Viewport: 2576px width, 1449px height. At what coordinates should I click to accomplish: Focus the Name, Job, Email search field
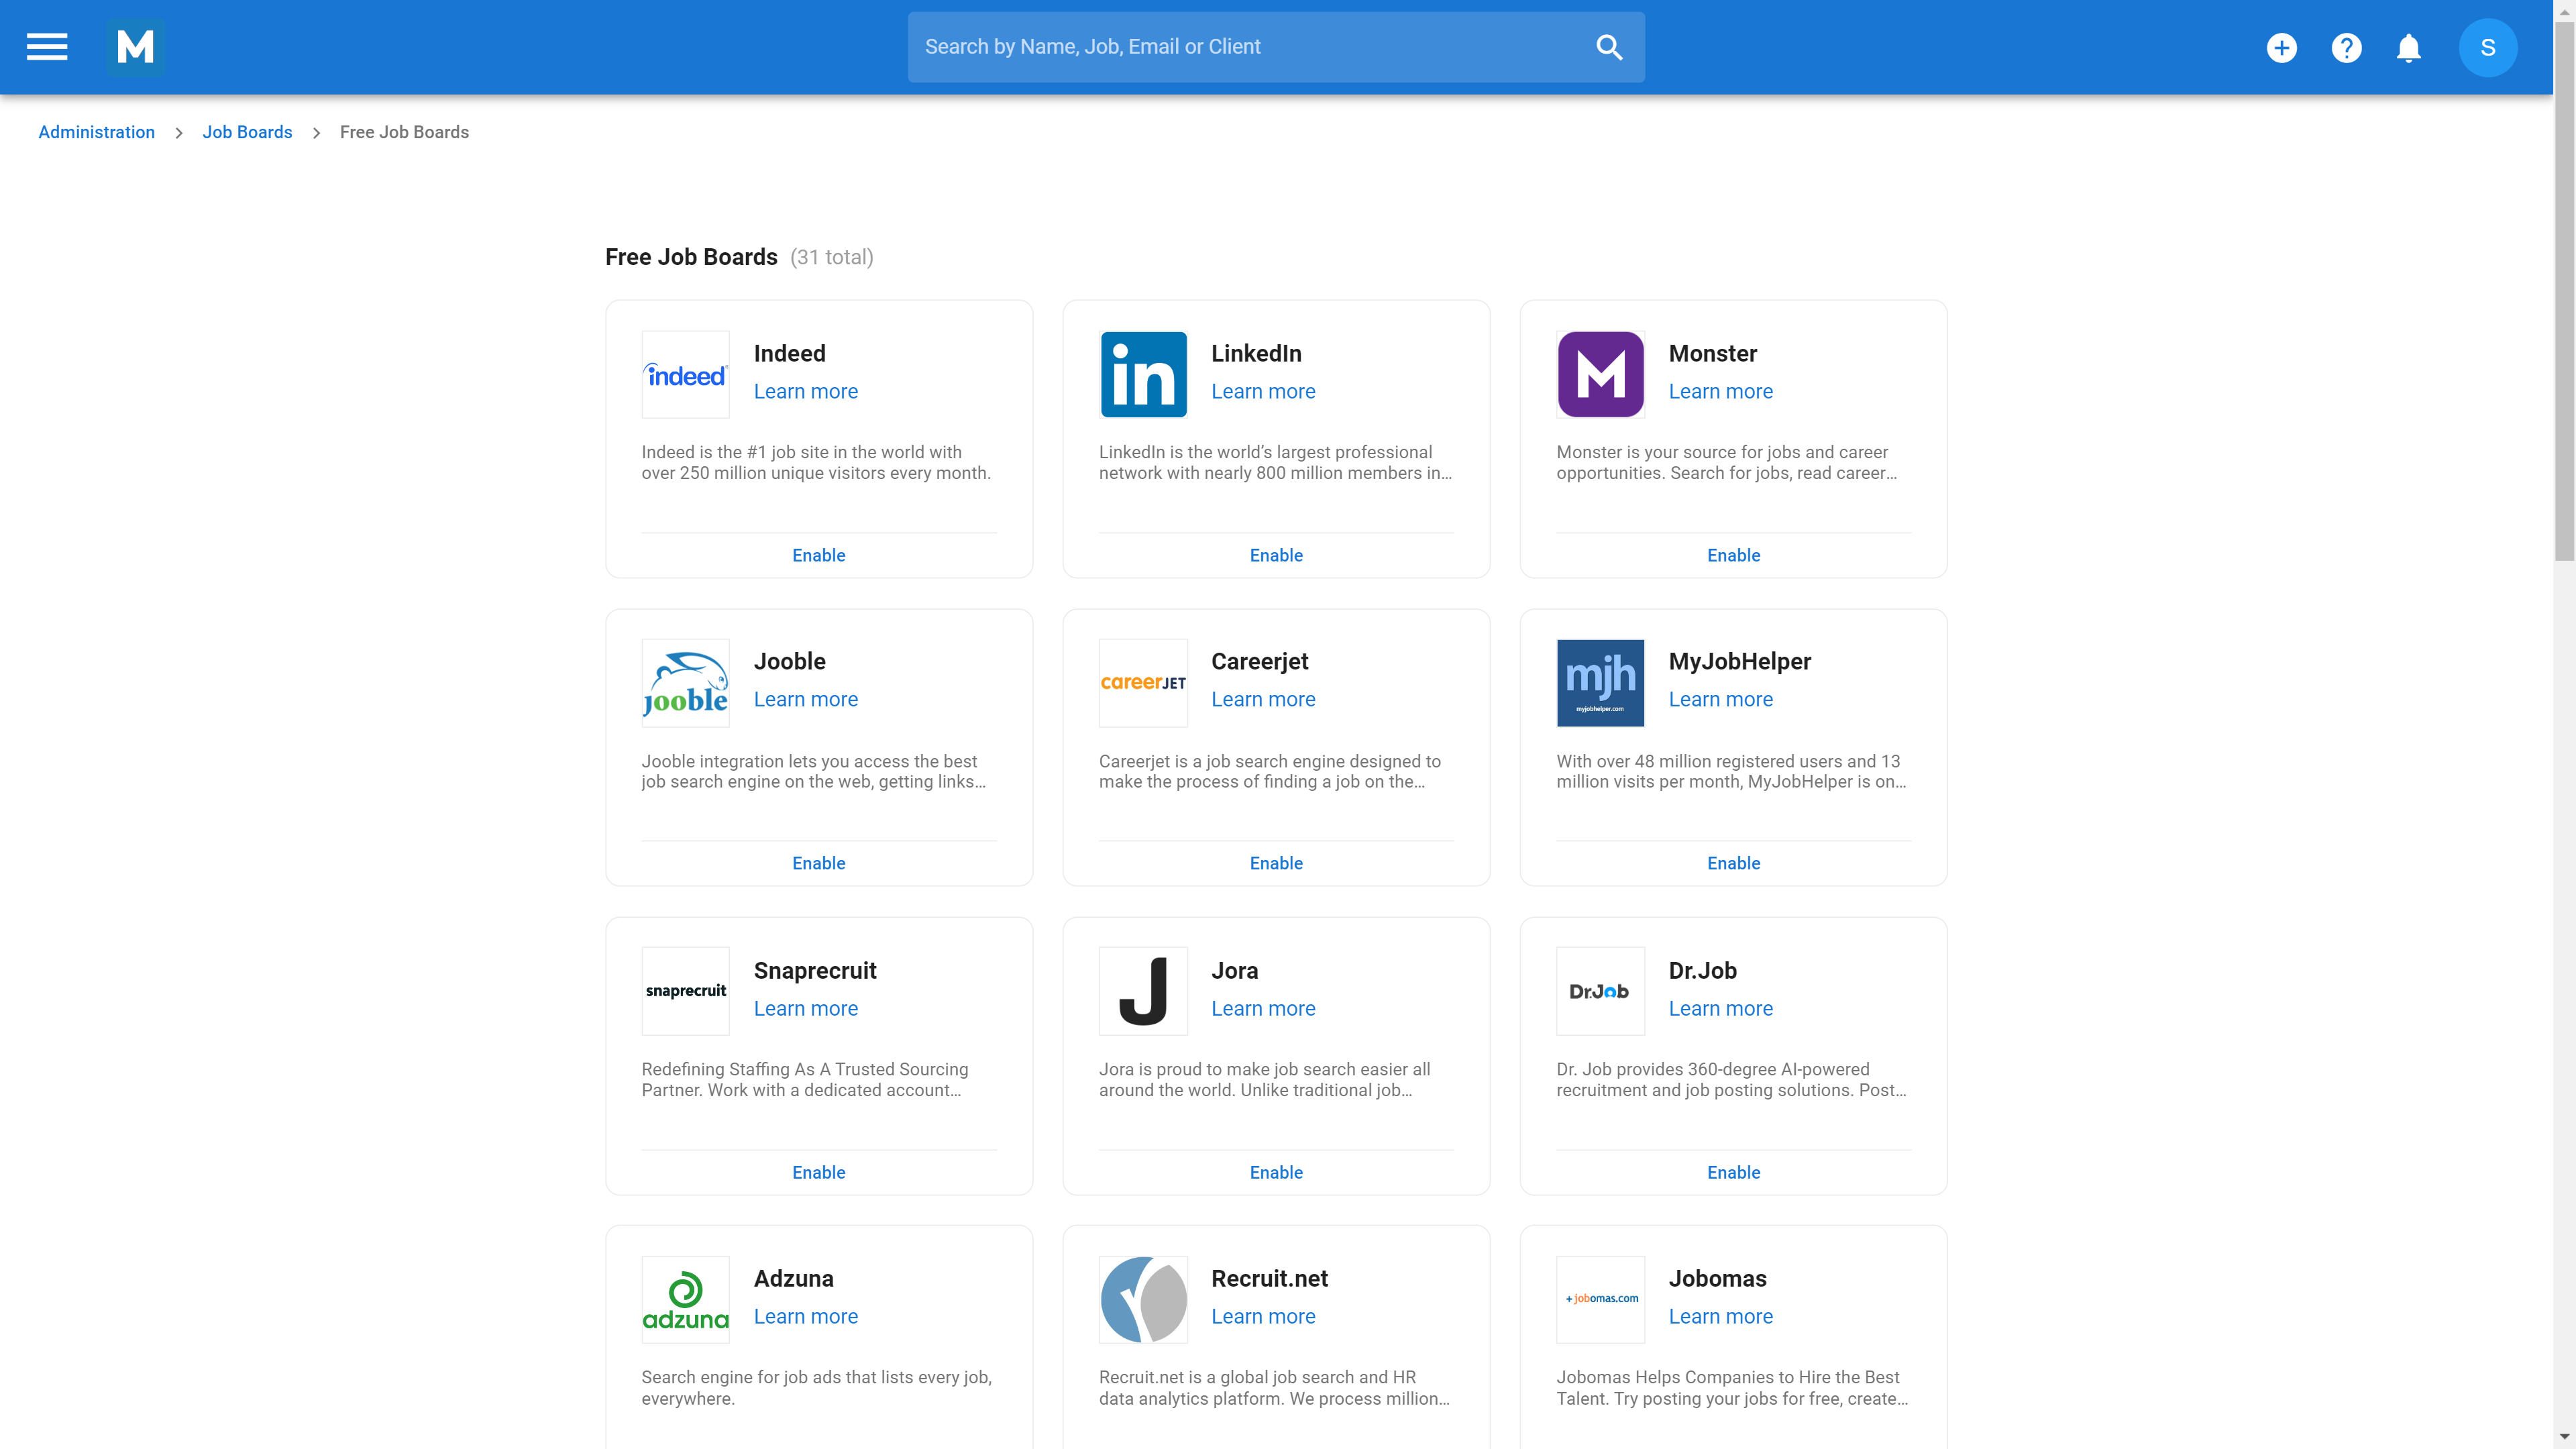tap(1250, 47)
